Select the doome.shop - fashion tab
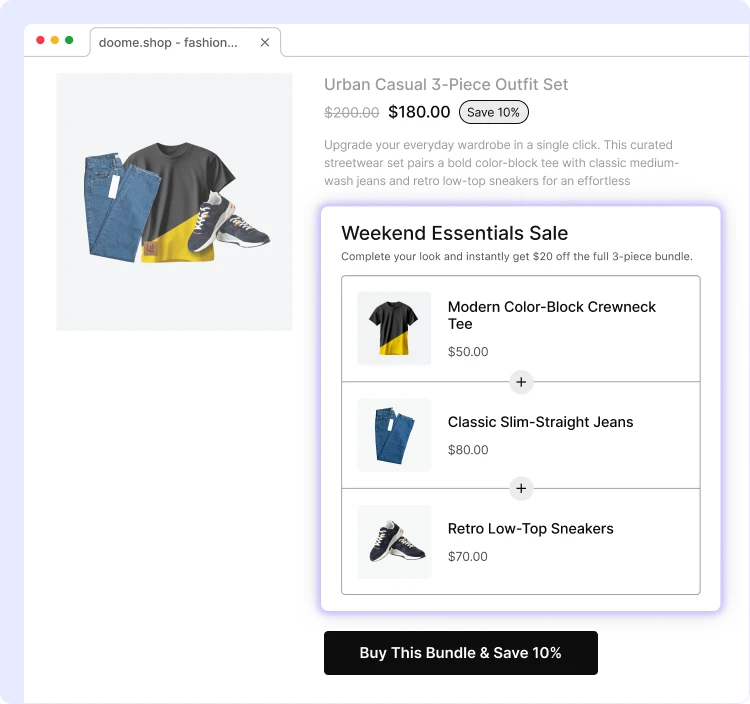 (185, 42)
